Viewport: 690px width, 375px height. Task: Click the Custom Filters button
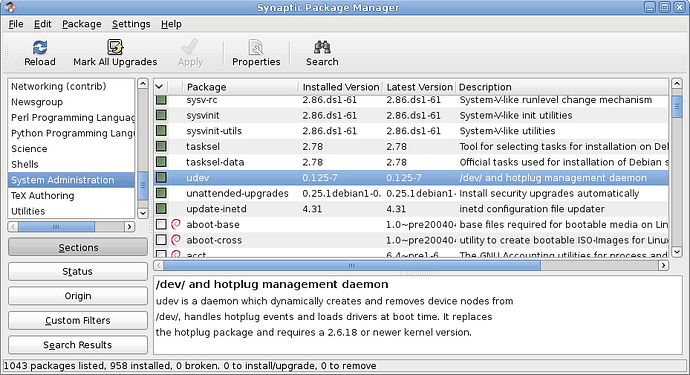pyautogui.click(x=78, y=320)
